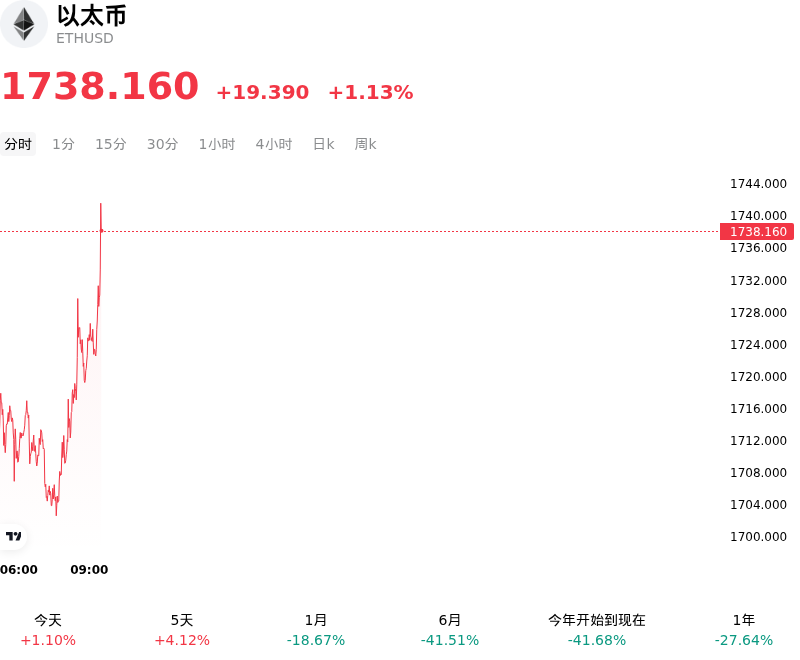Click the 今天 +1.10% performance range

[48, 630]
